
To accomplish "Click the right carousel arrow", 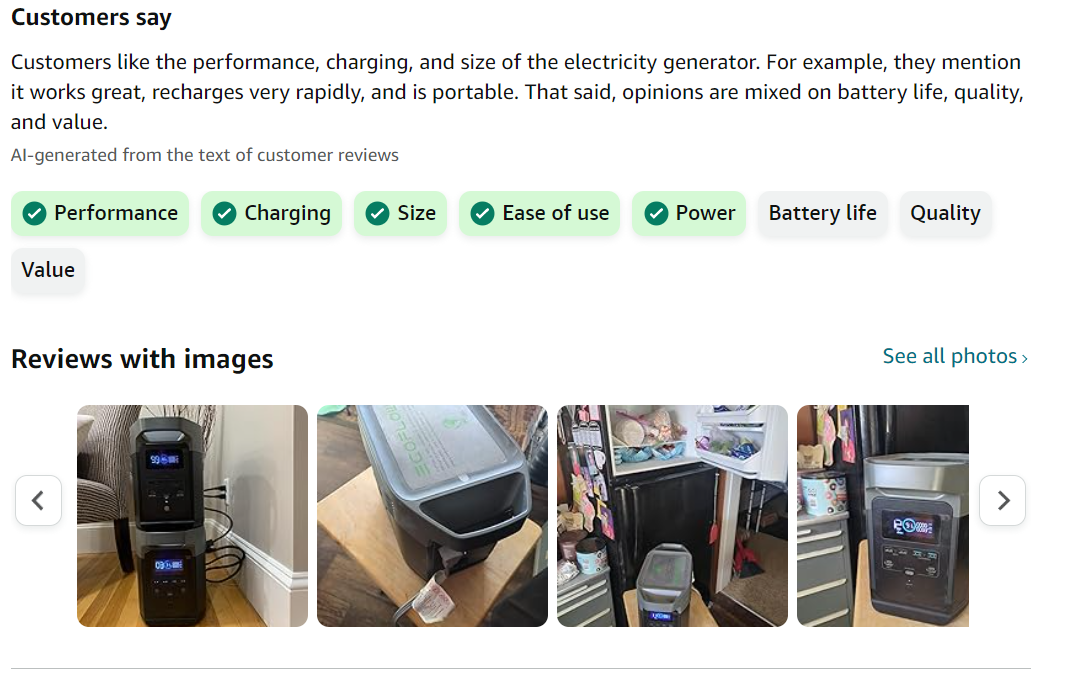I will pos(1002,500).
